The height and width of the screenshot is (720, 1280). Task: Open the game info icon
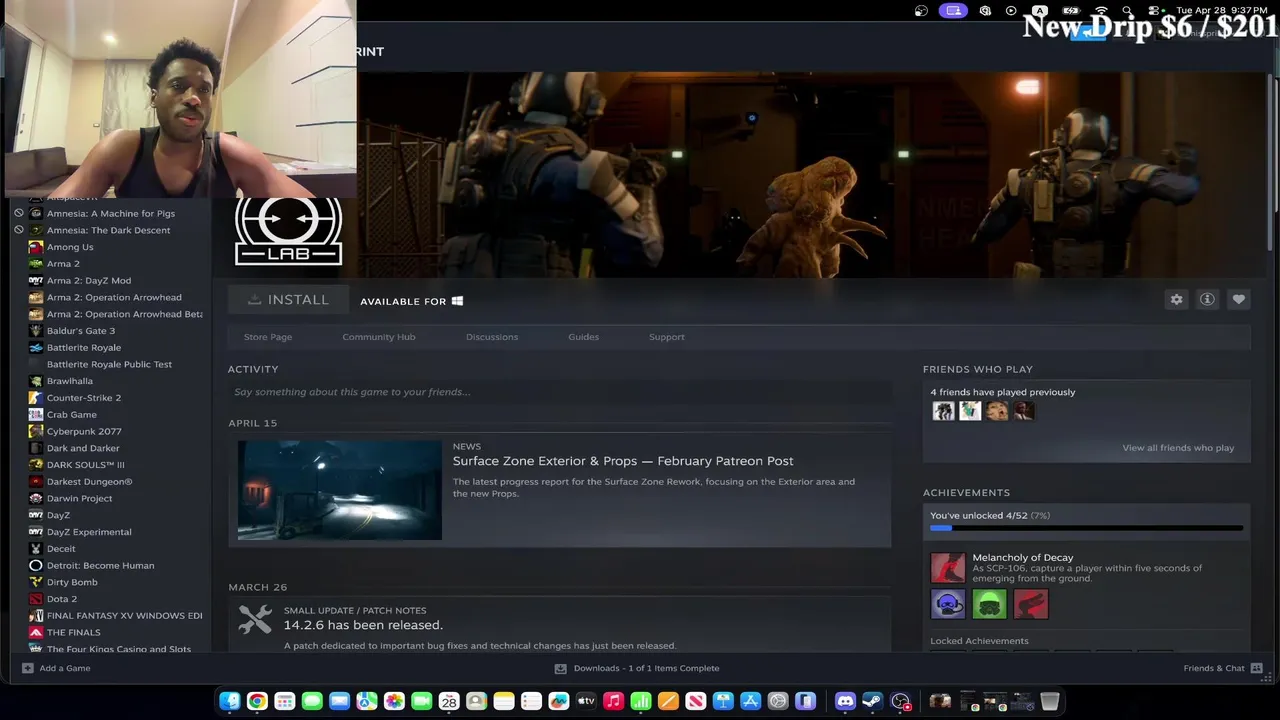[x=1207, y=299]
